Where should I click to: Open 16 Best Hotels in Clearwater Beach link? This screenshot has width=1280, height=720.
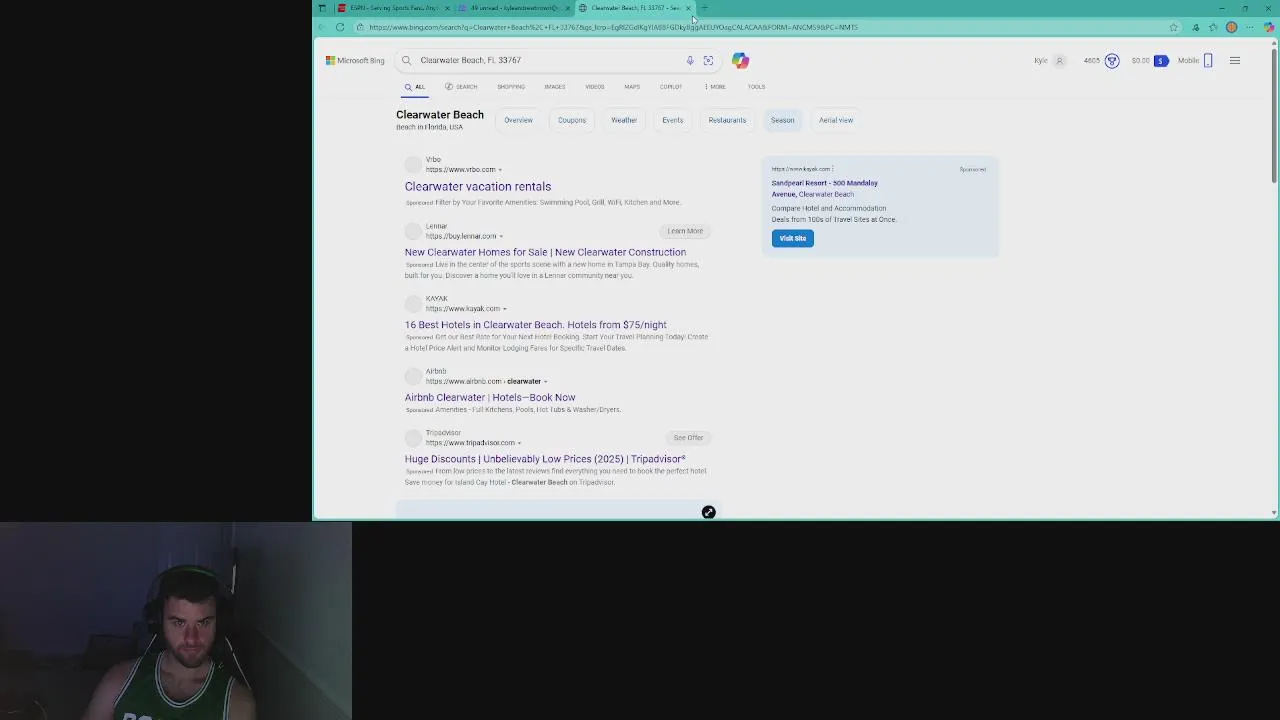point(536,325)
